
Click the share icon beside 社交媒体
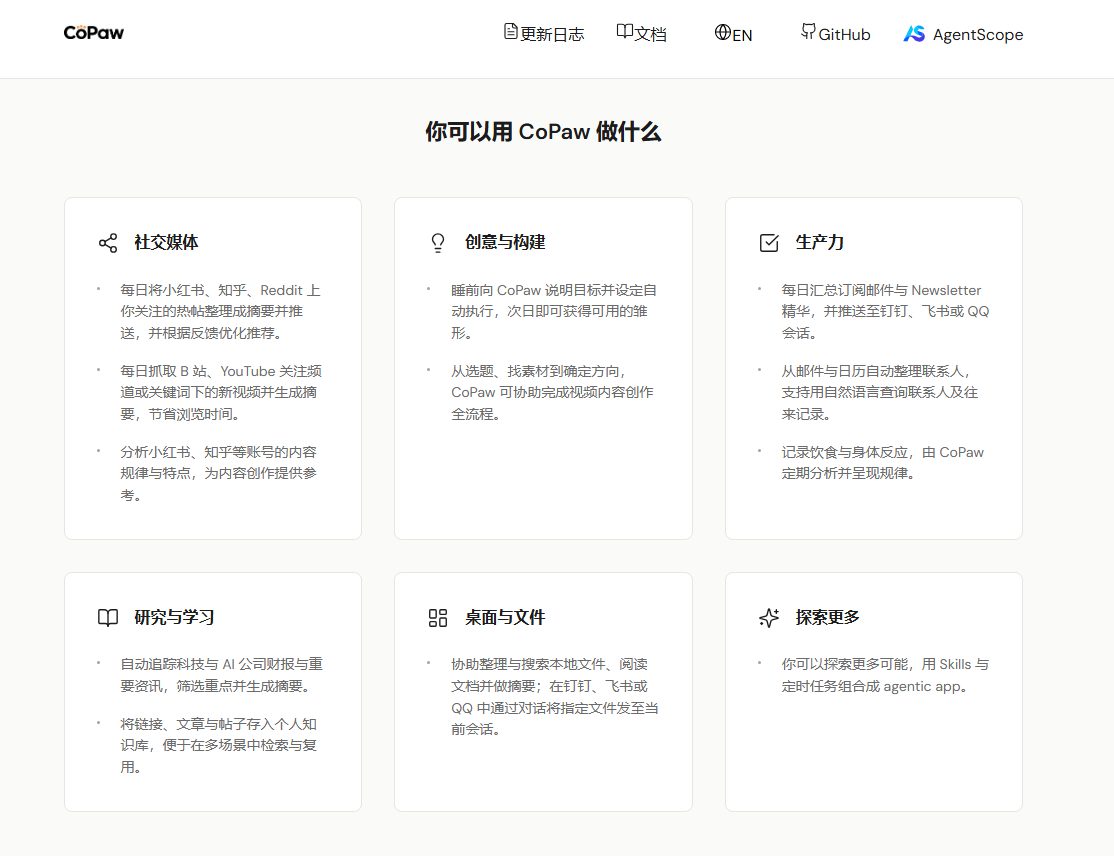point(108,243)
